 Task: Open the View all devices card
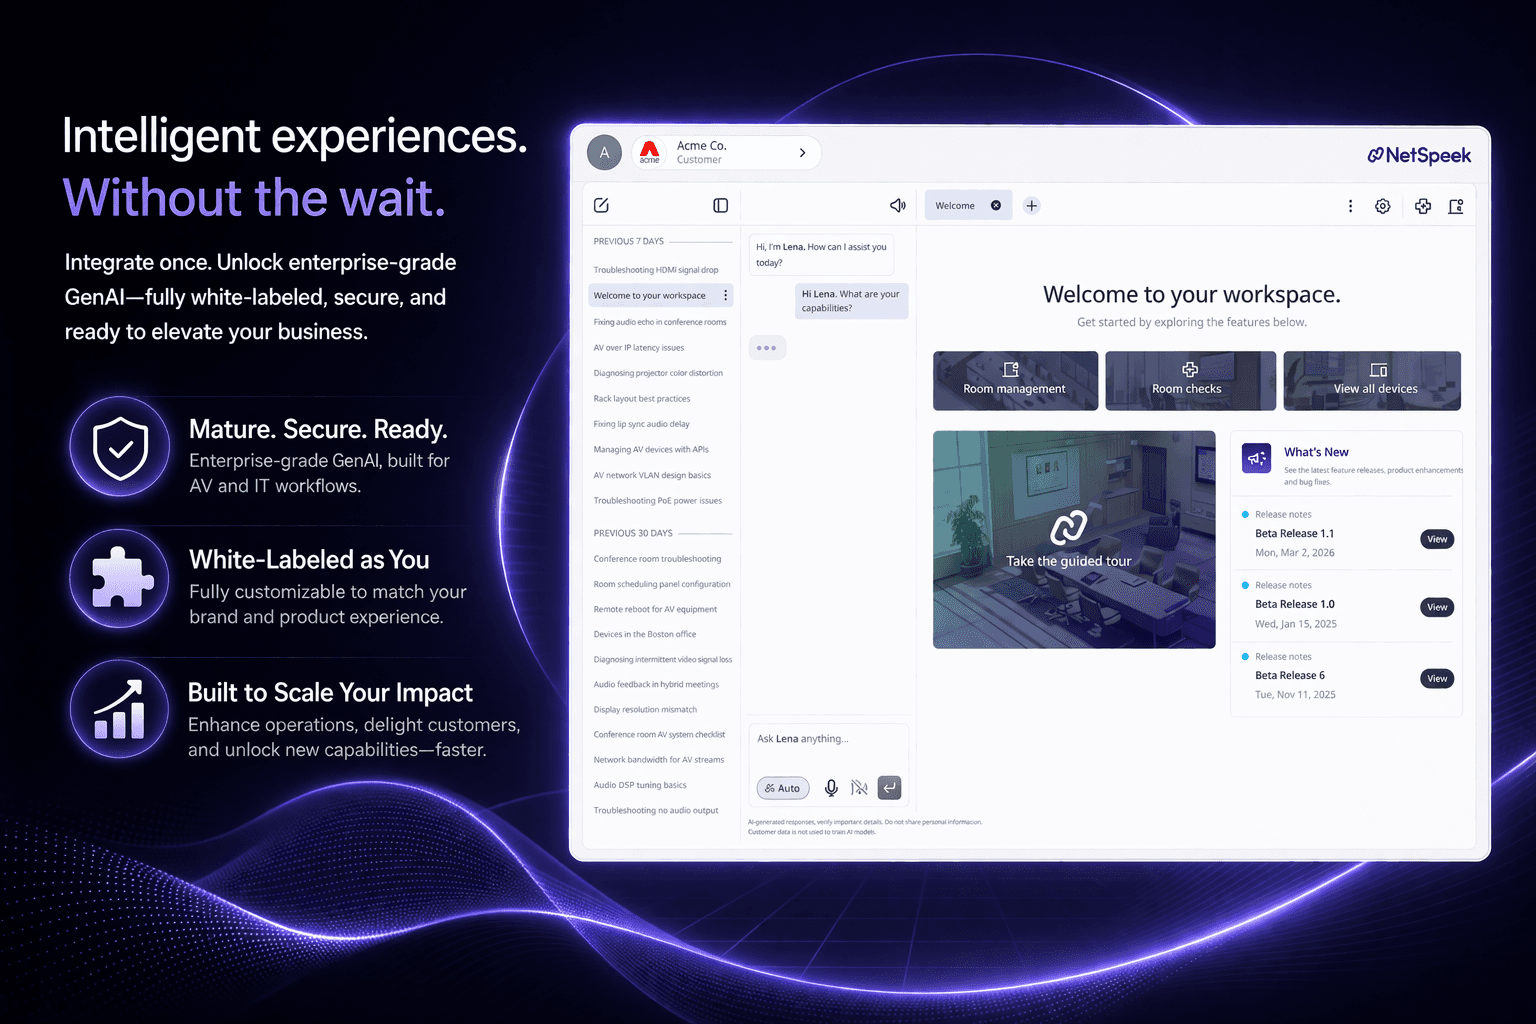pos(1372,380)
